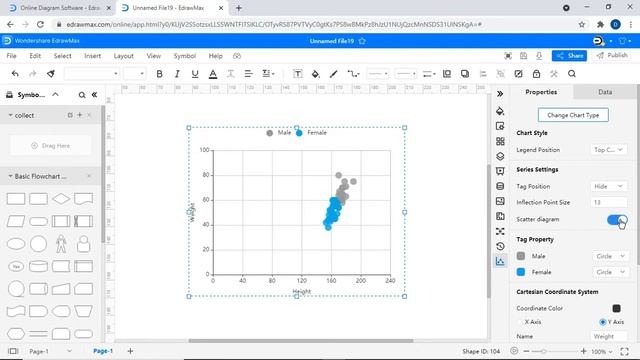Click the Redo arrow icon
The image size is (640, 360).
tap(33, 74)
